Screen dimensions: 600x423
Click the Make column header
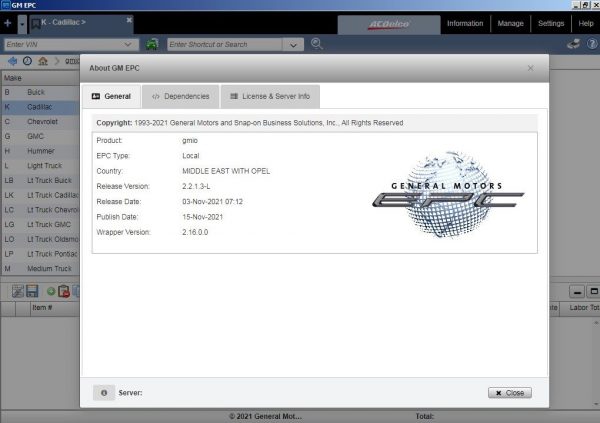(41, 78)
